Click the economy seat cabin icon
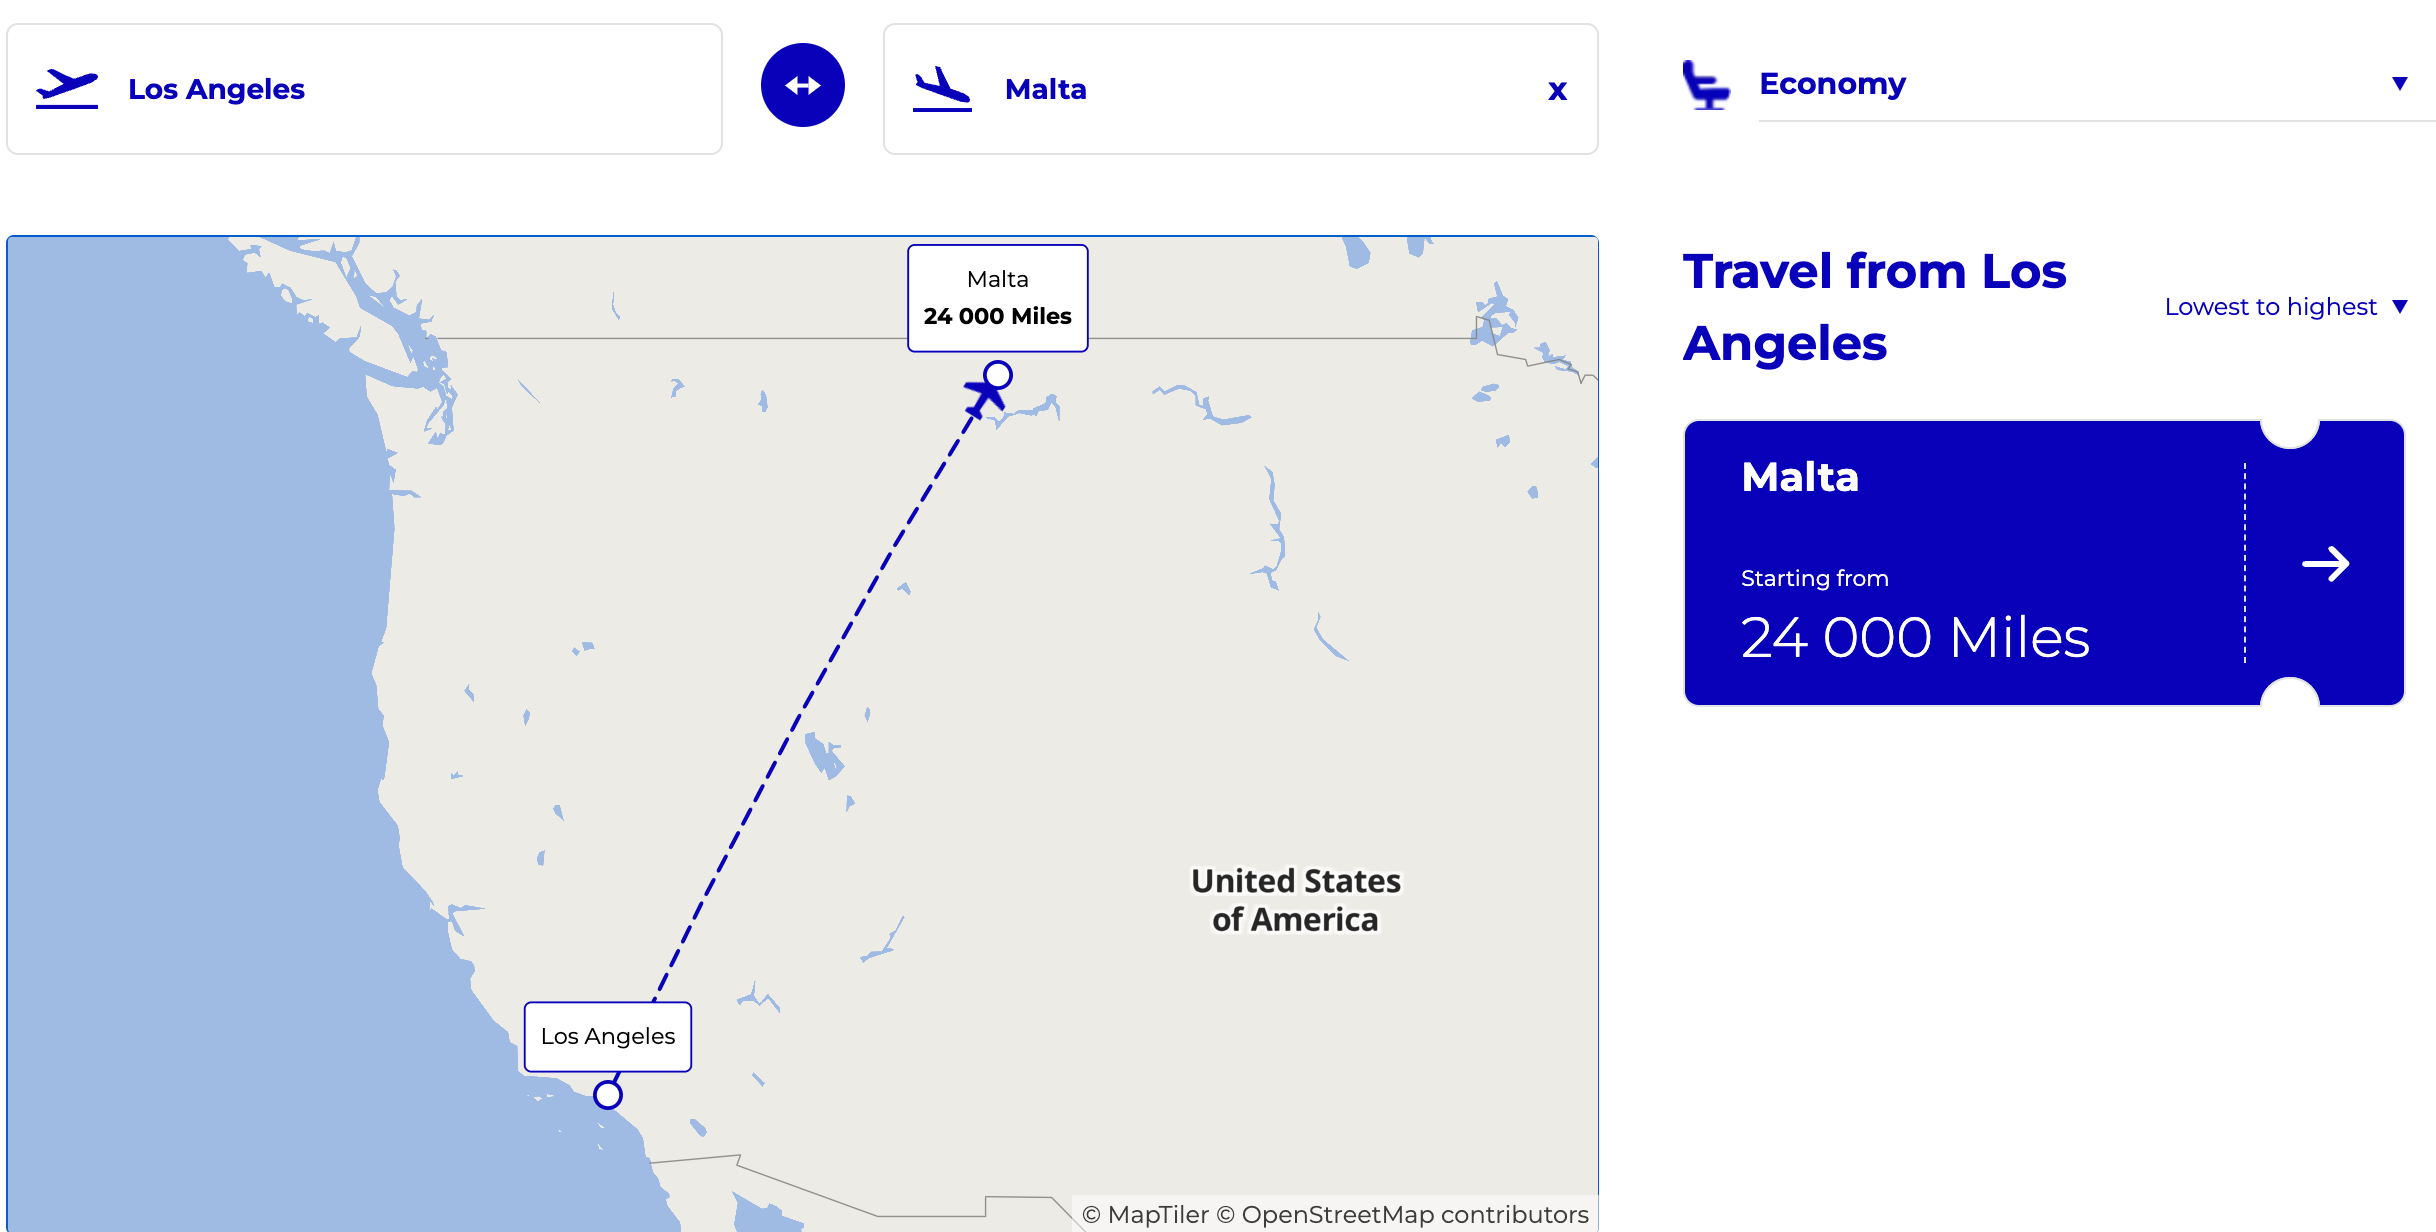Viewport: 2436px width, 1232px height. [x=1706, y=84]
